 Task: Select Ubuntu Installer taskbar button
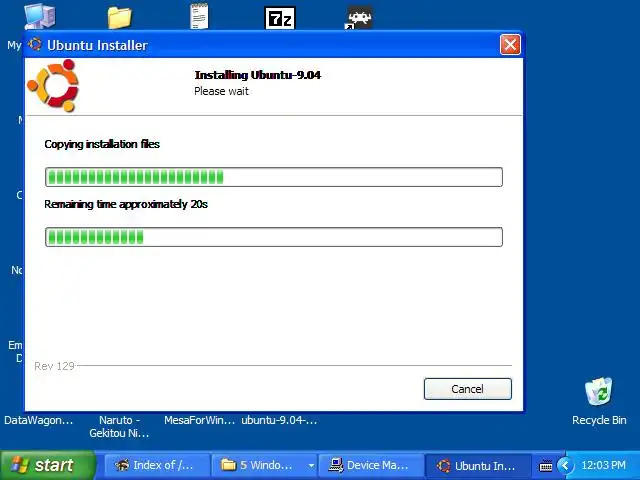point(478,466)
